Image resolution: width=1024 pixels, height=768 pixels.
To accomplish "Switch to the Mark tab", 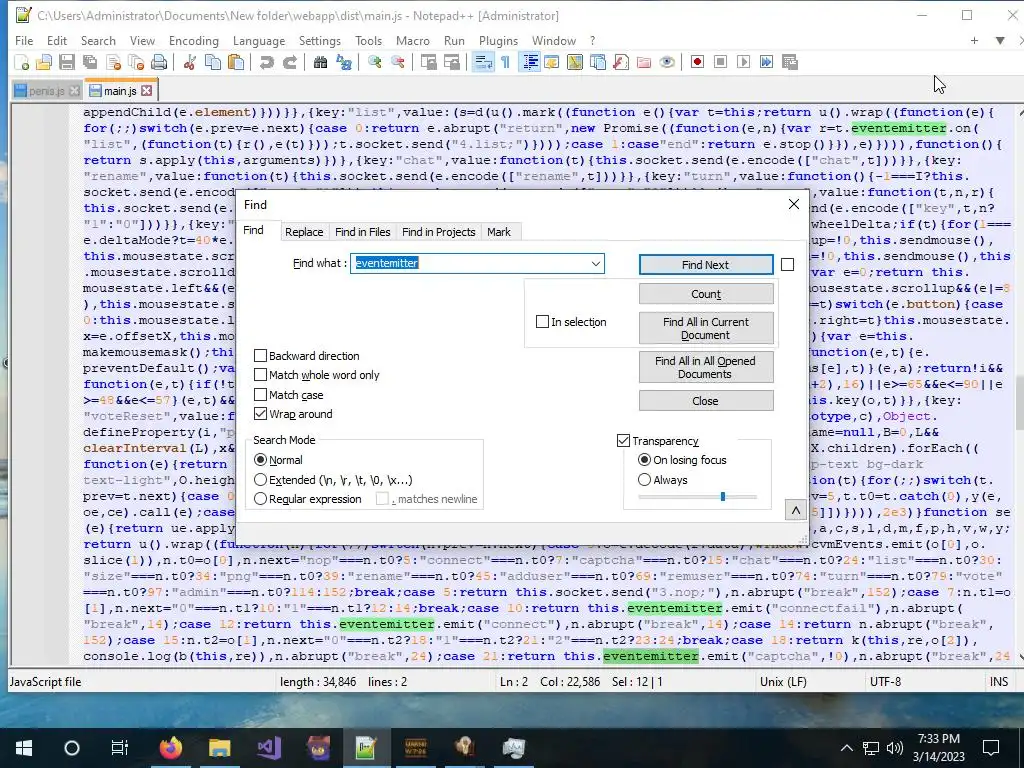I will point(499,232).
